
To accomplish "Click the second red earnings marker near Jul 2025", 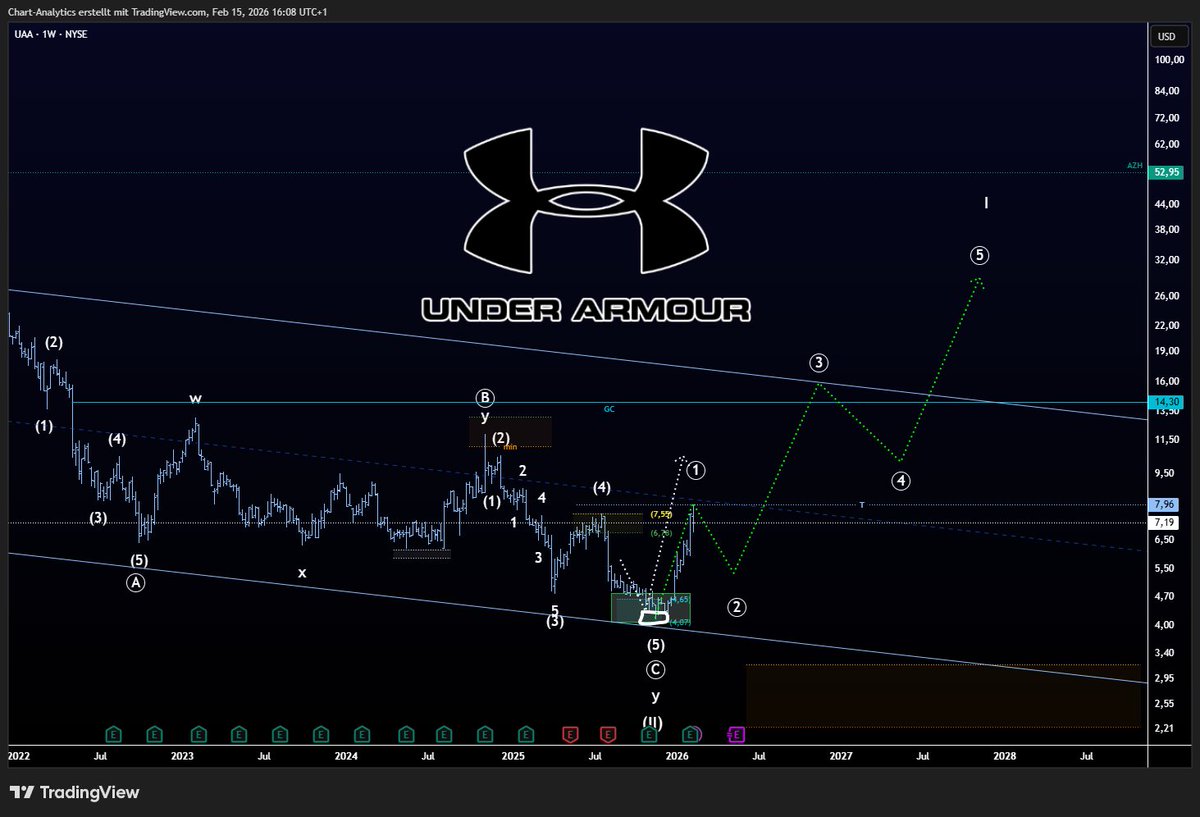I will [x=607, y=734].
